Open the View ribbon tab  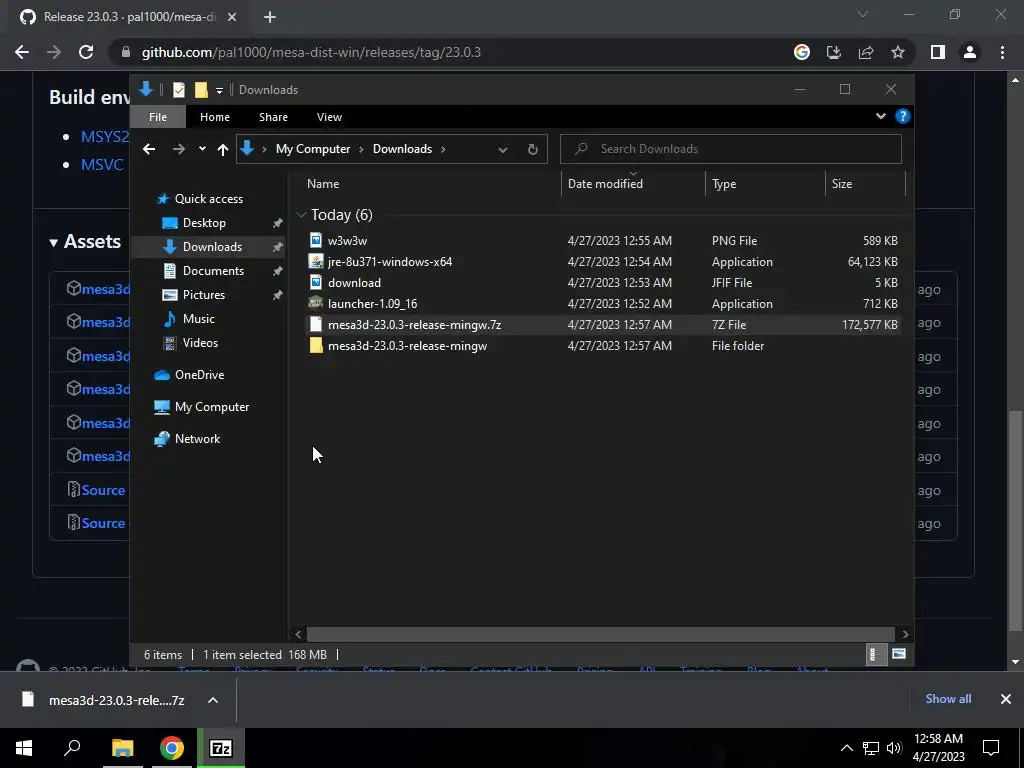coord(329,117)
